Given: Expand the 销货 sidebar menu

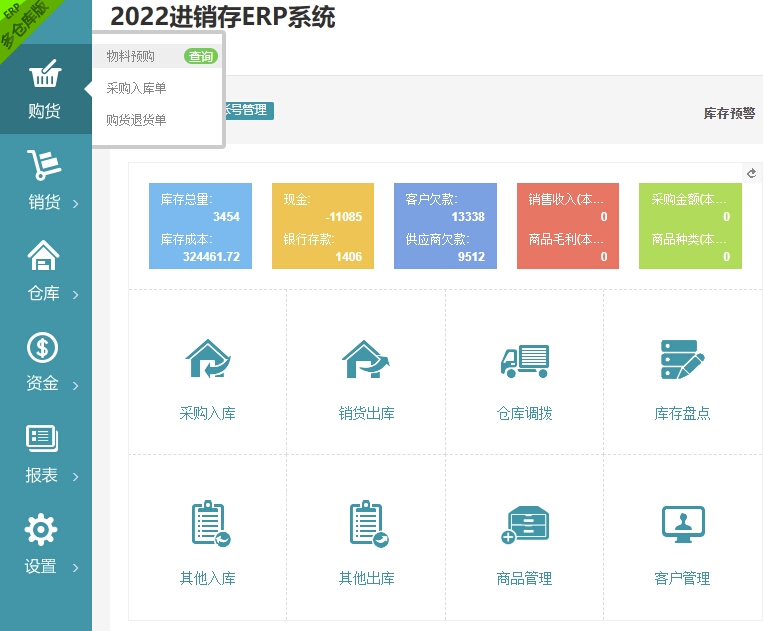Looking at the screenshot, I should [45, 180].
